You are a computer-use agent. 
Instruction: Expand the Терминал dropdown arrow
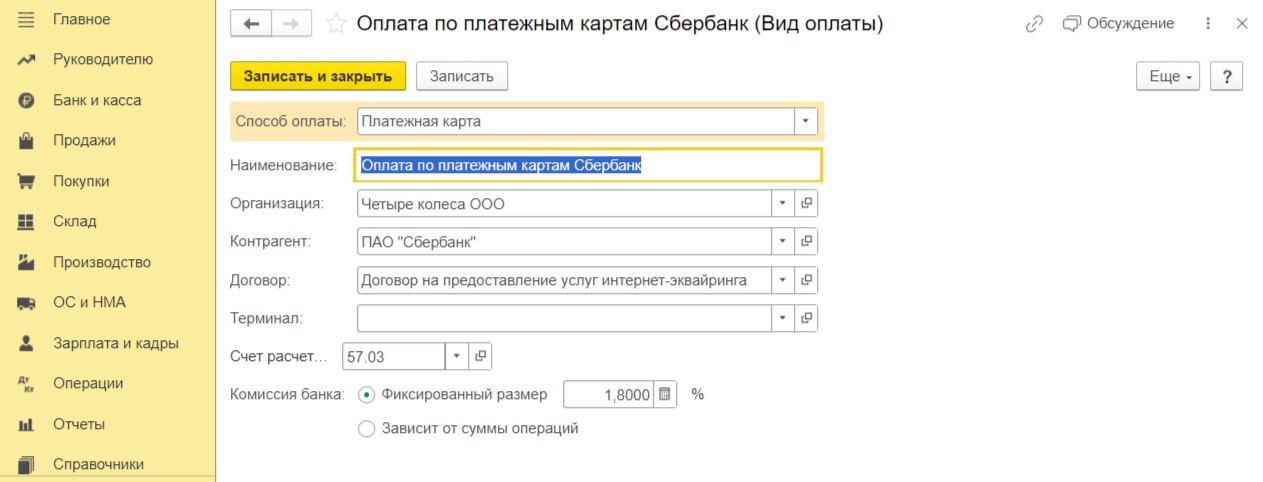click(x=784, y=318)
